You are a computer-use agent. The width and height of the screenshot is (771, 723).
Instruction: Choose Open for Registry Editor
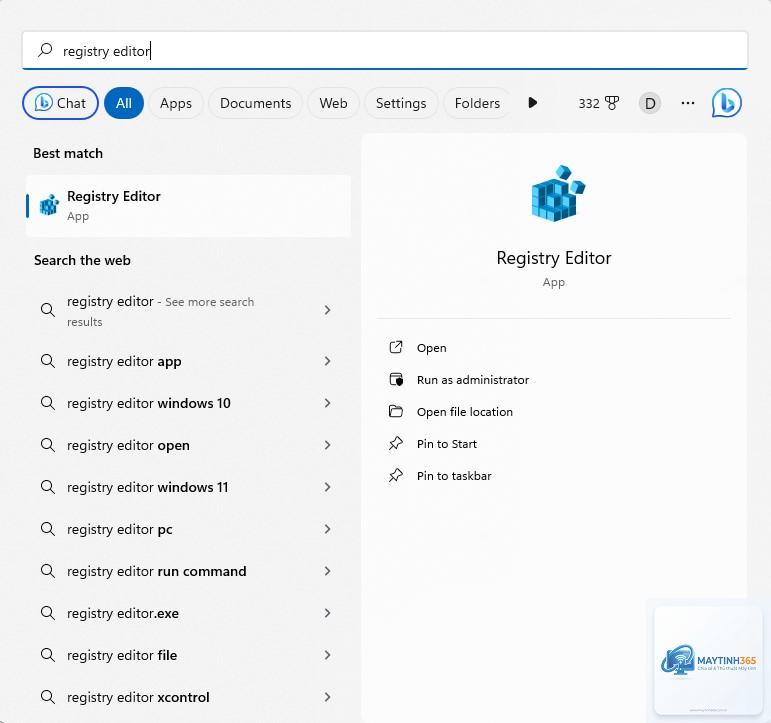(432, 348)
